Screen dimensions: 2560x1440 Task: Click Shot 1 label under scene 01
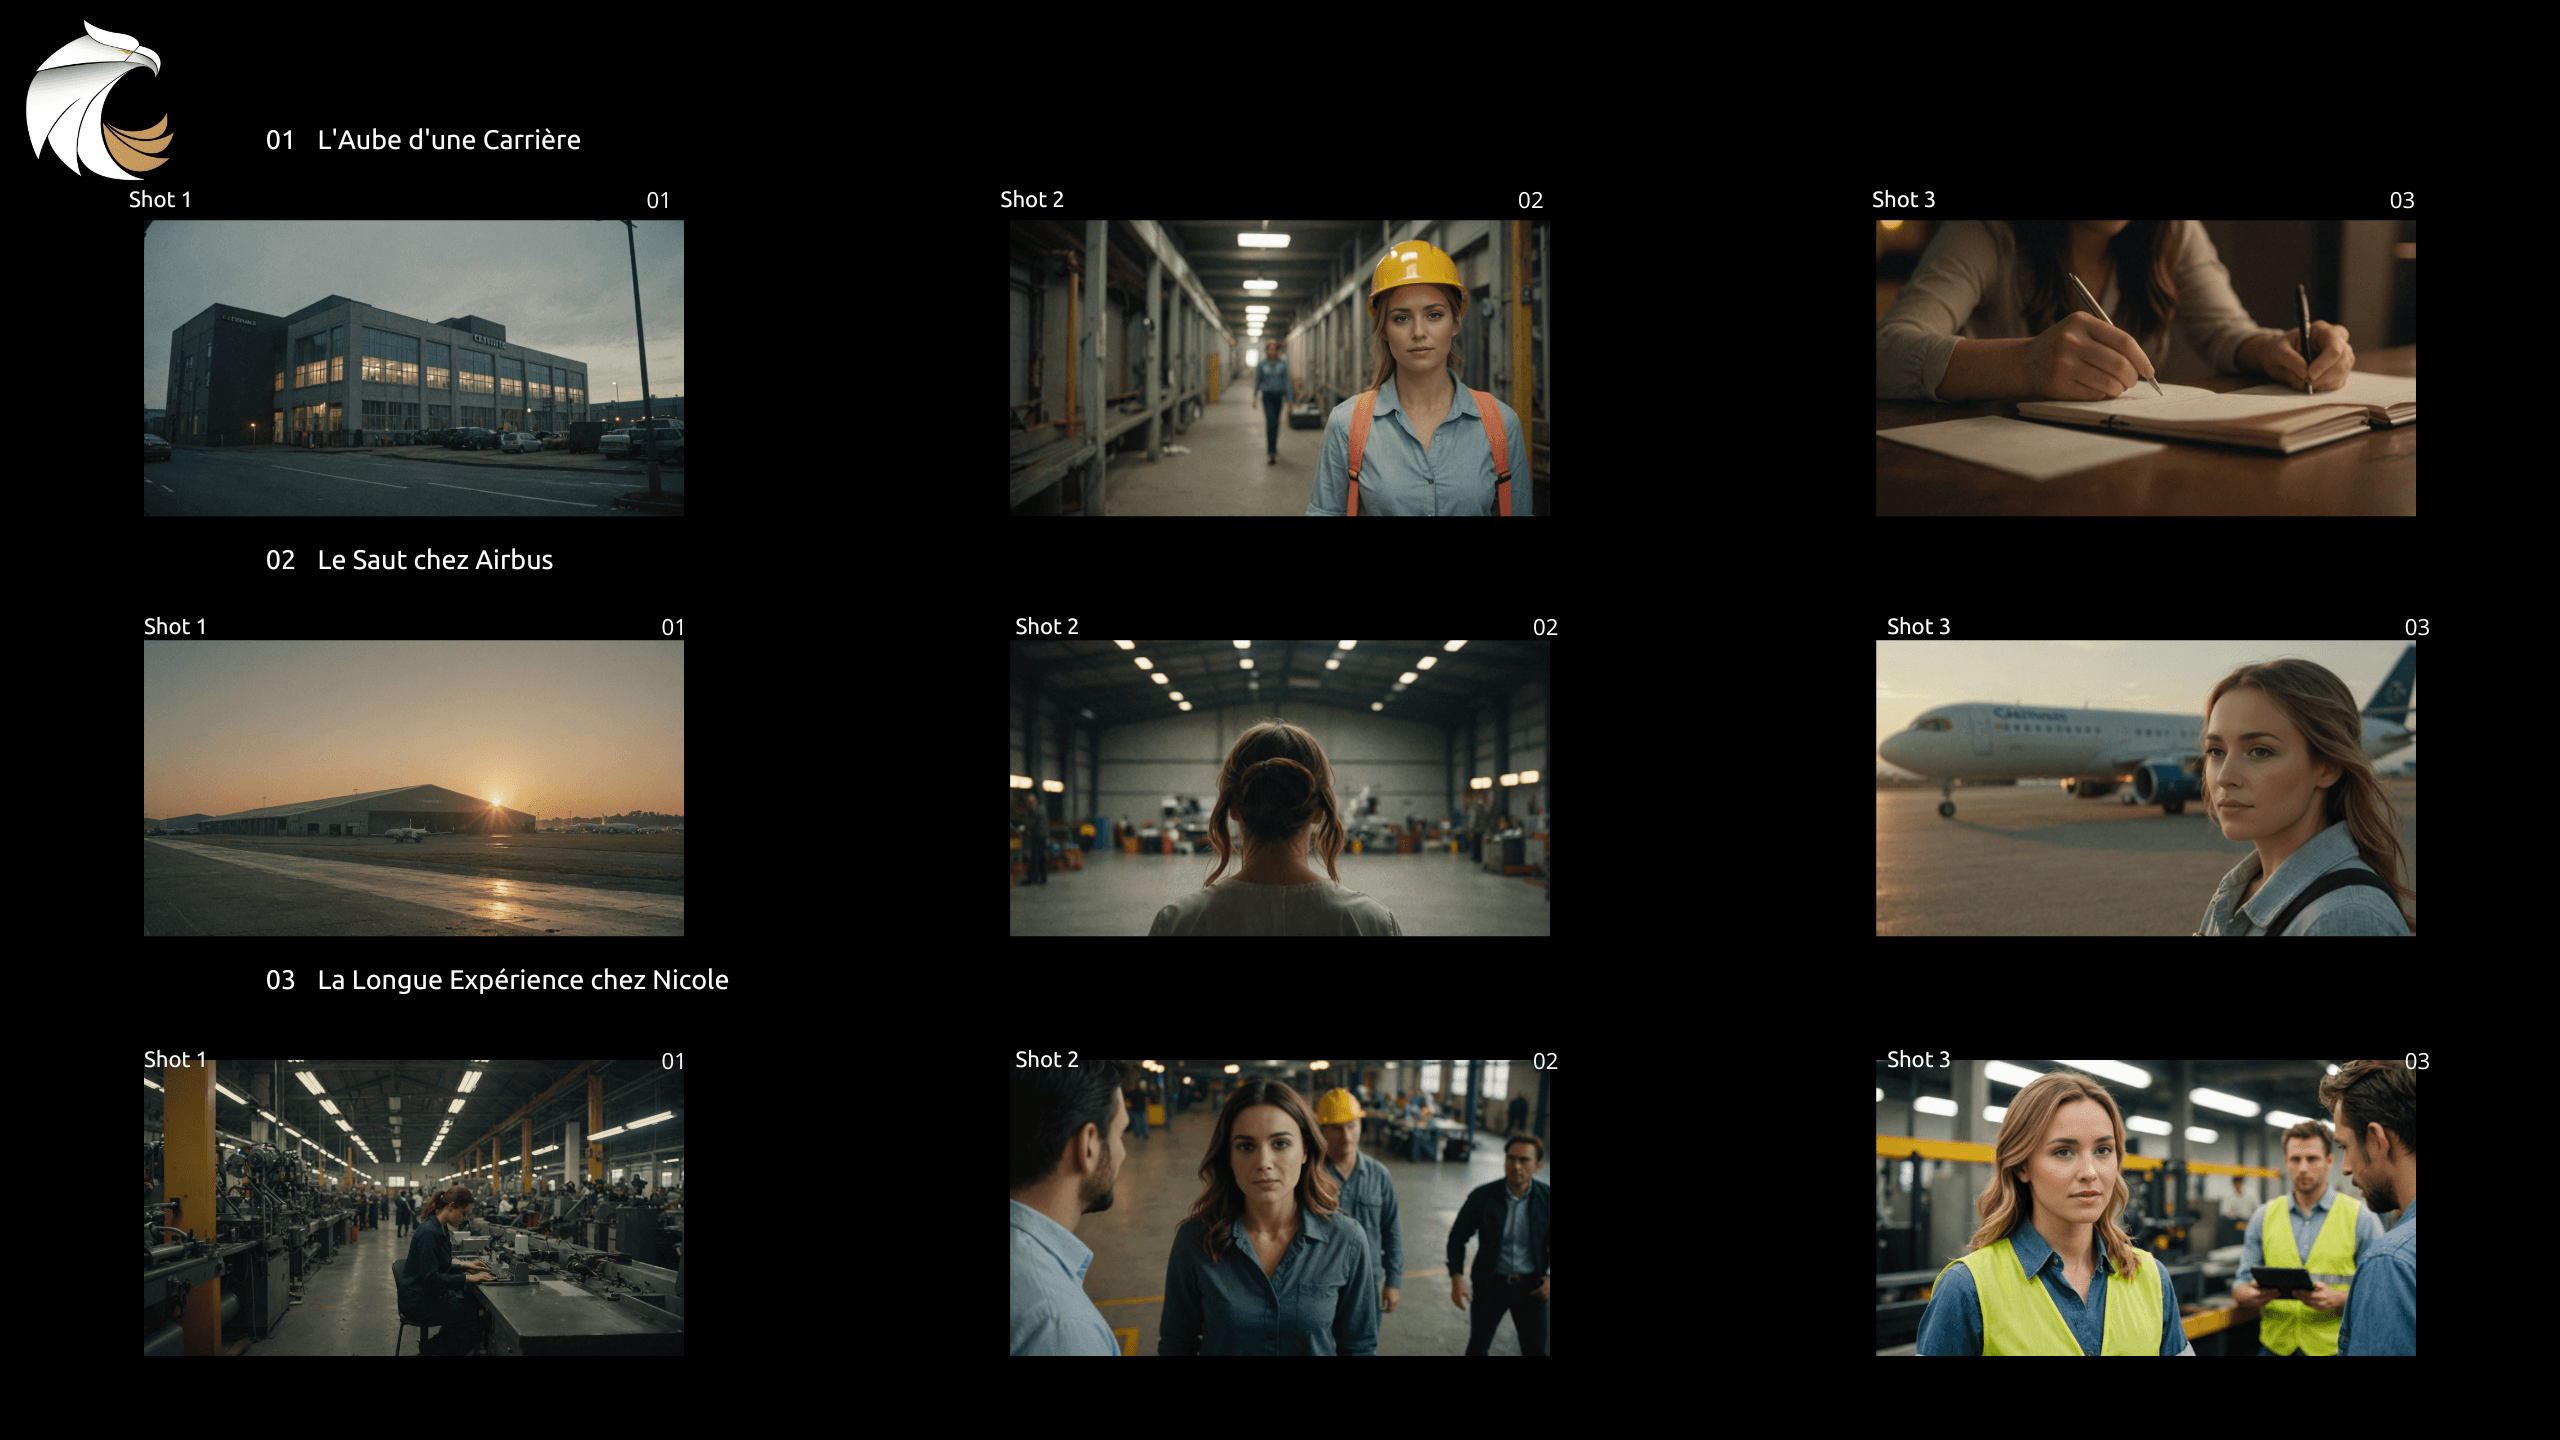160,200
